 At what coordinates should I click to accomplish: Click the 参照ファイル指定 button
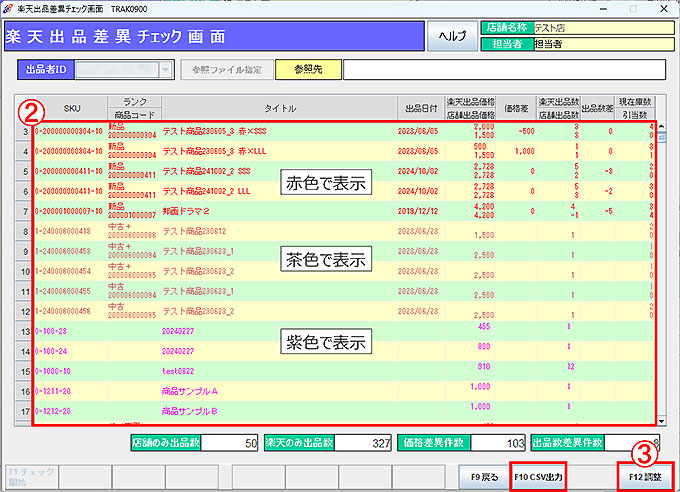pyautogui.click(x=224, y=70)
